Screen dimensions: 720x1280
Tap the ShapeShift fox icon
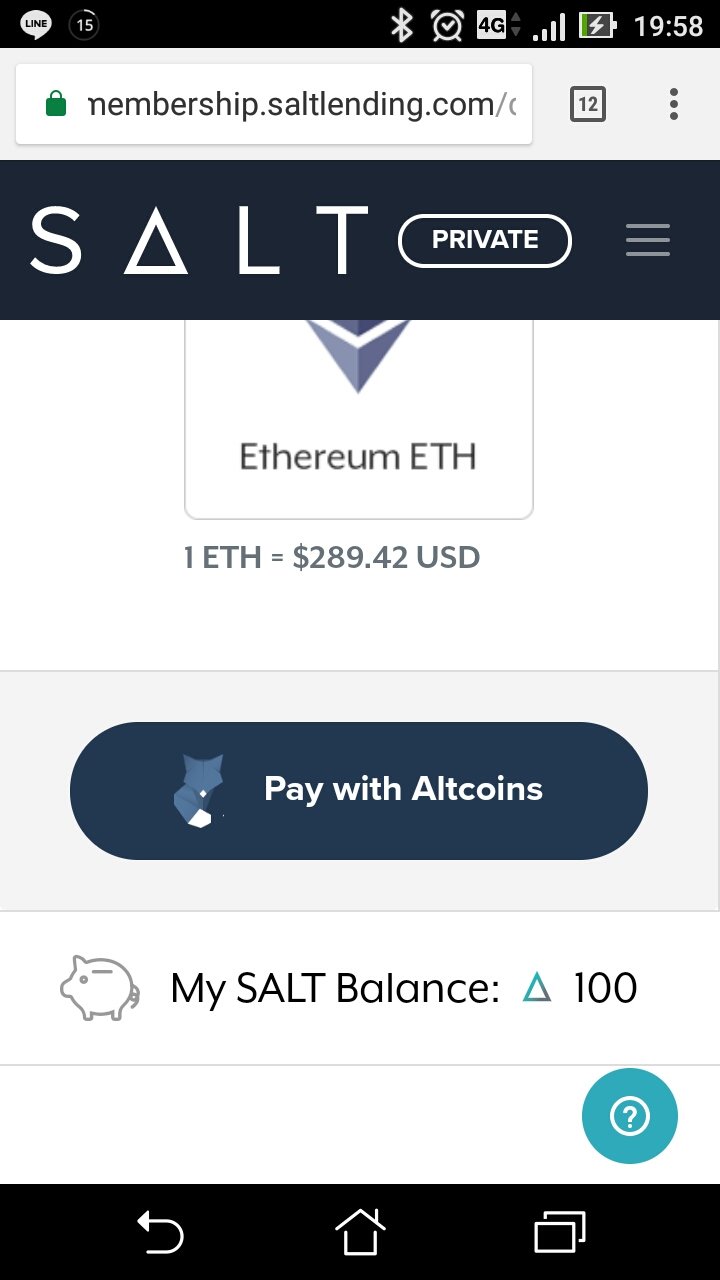[x=197, y=790]
